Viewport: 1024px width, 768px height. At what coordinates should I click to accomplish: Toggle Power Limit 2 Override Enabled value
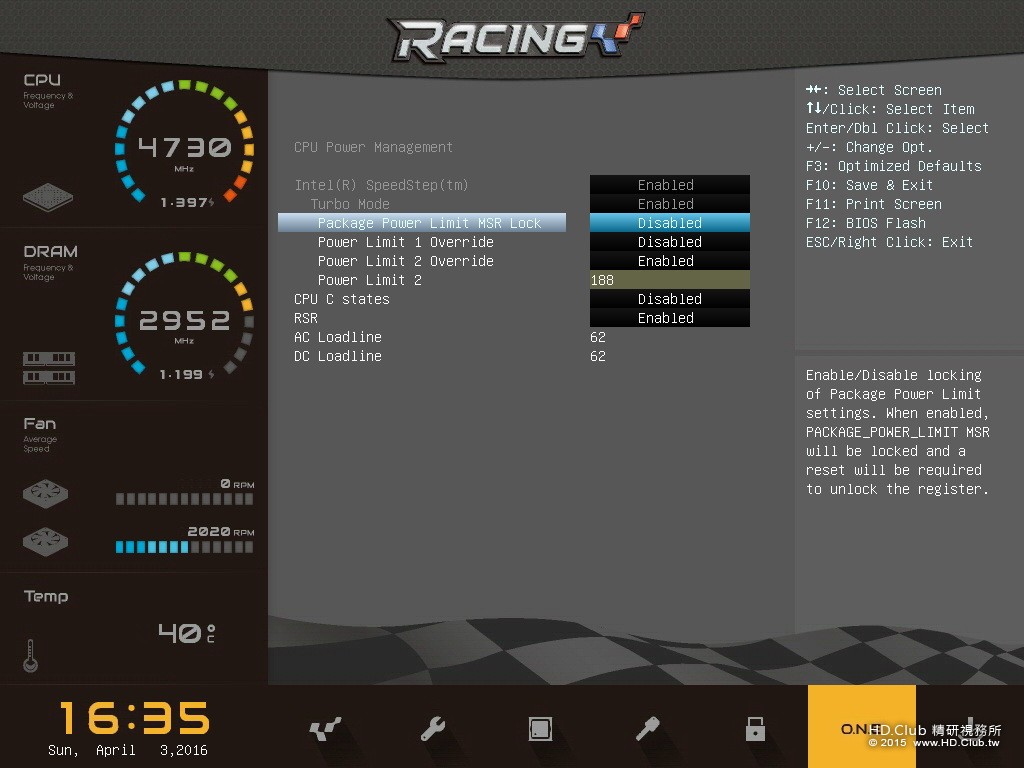pyautogui.click(x=669, y=261)
